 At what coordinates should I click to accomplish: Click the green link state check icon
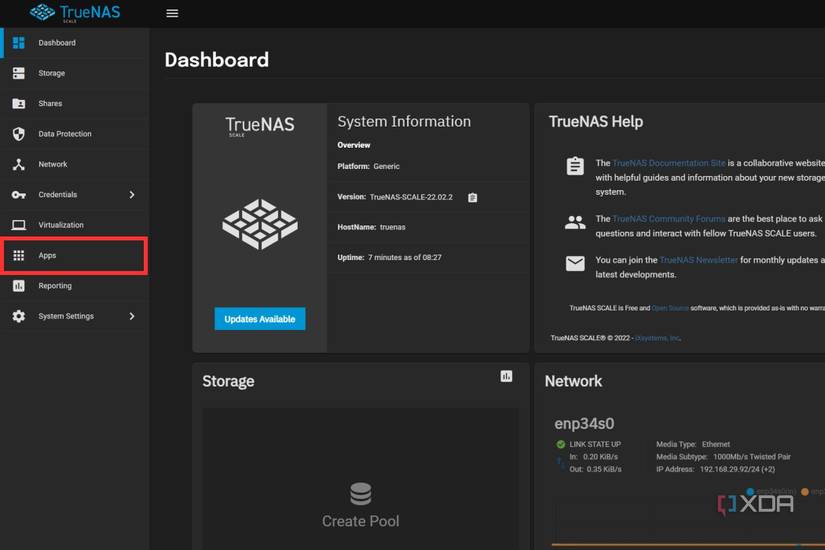(561, 444)
